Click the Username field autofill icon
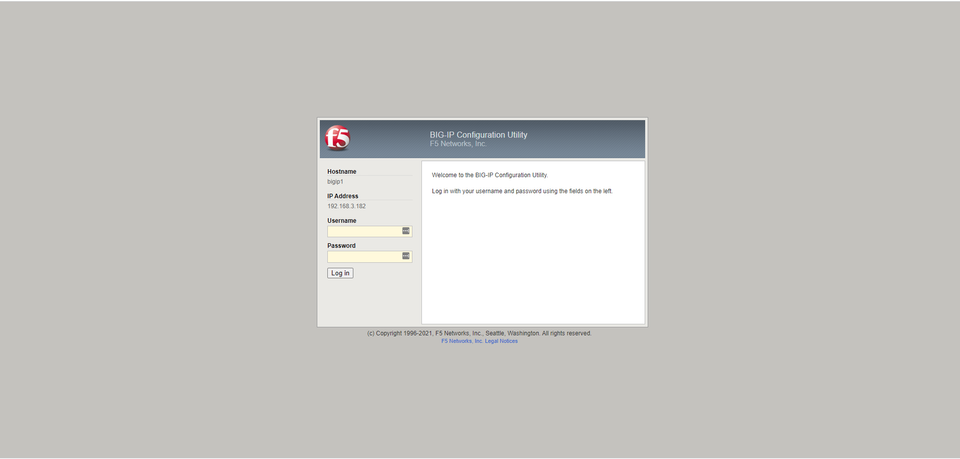Screen dimensions: 960x459 point(406,231)
